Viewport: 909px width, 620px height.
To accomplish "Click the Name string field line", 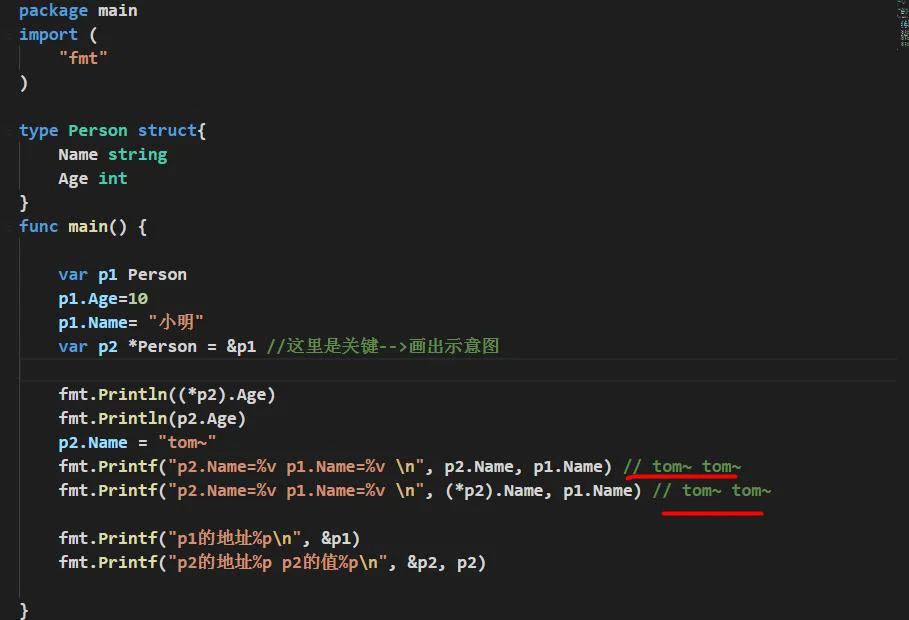I will click(x=112, y=155).
